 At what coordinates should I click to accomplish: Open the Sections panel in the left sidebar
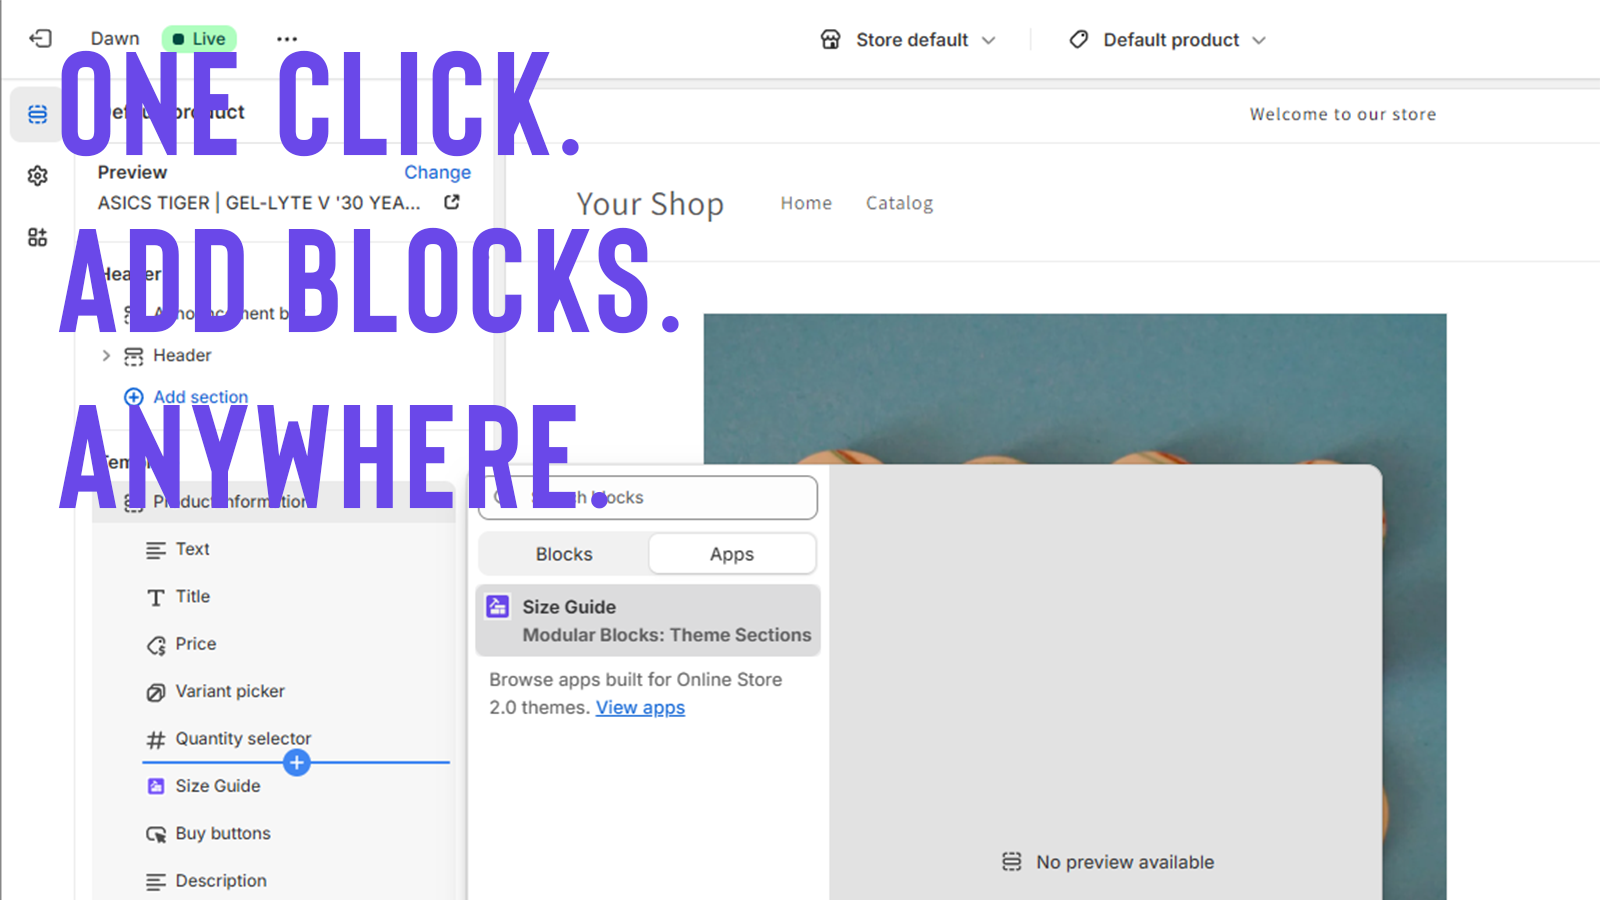37,114
